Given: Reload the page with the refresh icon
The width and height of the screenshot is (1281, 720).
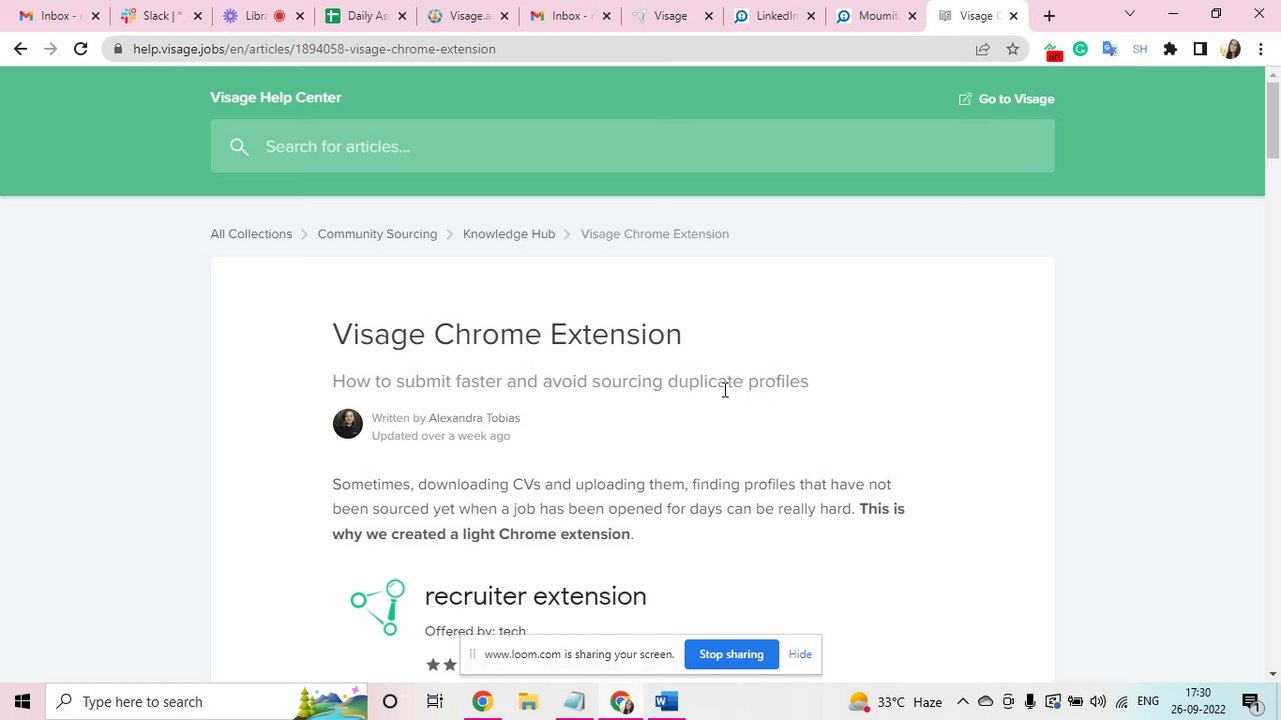Looking at the screenshot, I should click(80, 48).
